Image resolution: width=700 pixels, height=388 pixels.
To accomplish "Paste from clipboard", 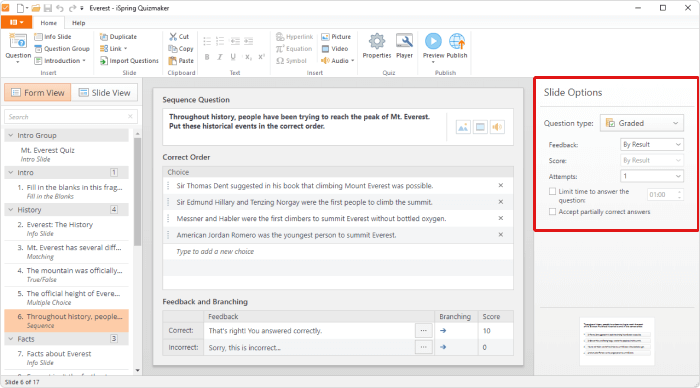I will click(x=181, y=61).
